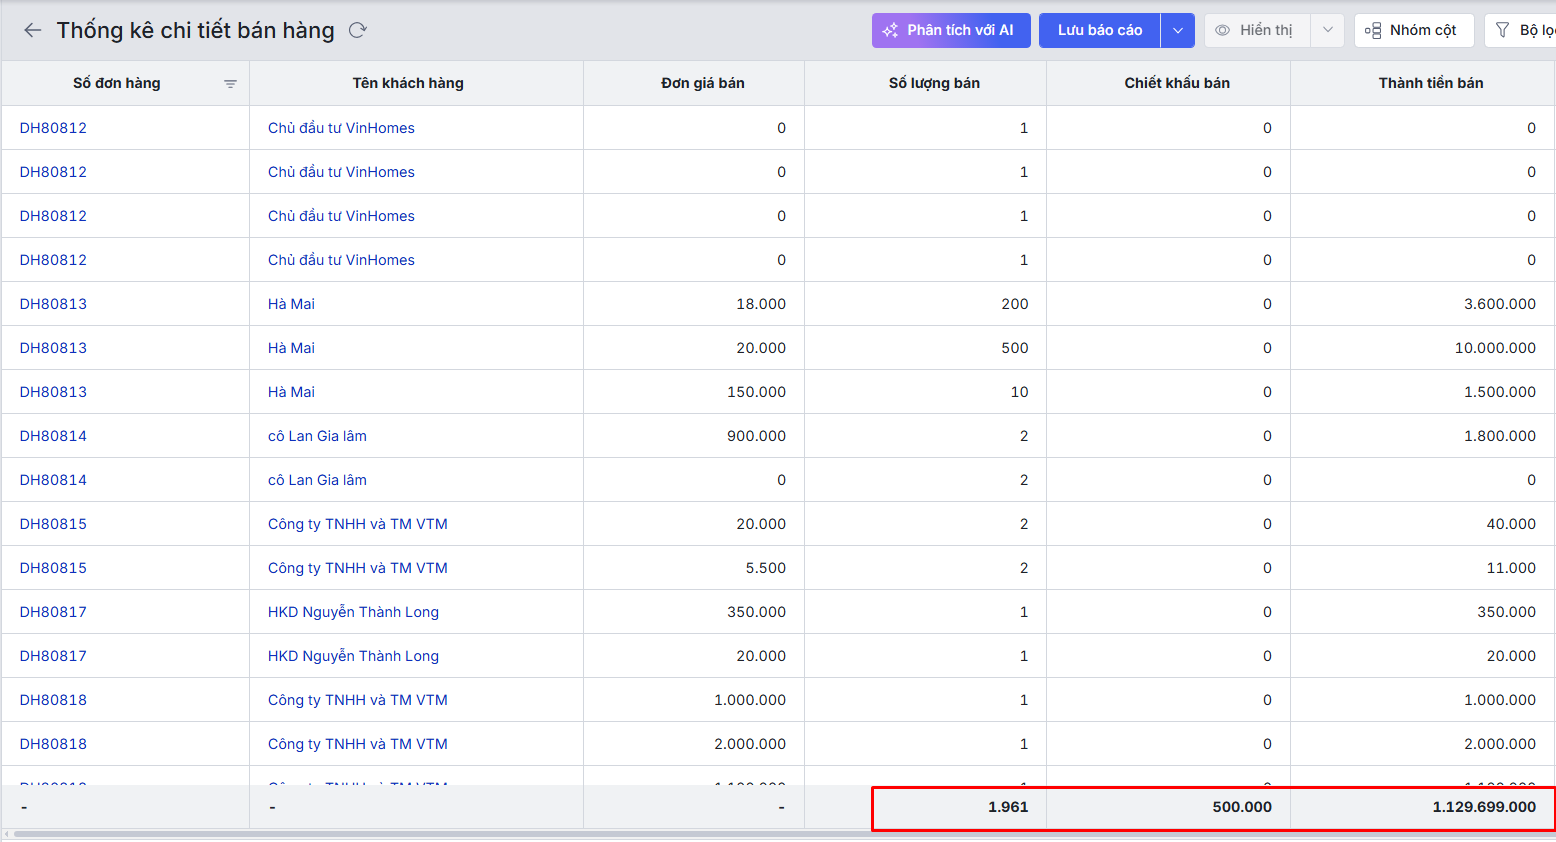Open the first cô Lan Gia lâm link
The height and width of the screenshot is (842, 1556).
tap(317, 436)
